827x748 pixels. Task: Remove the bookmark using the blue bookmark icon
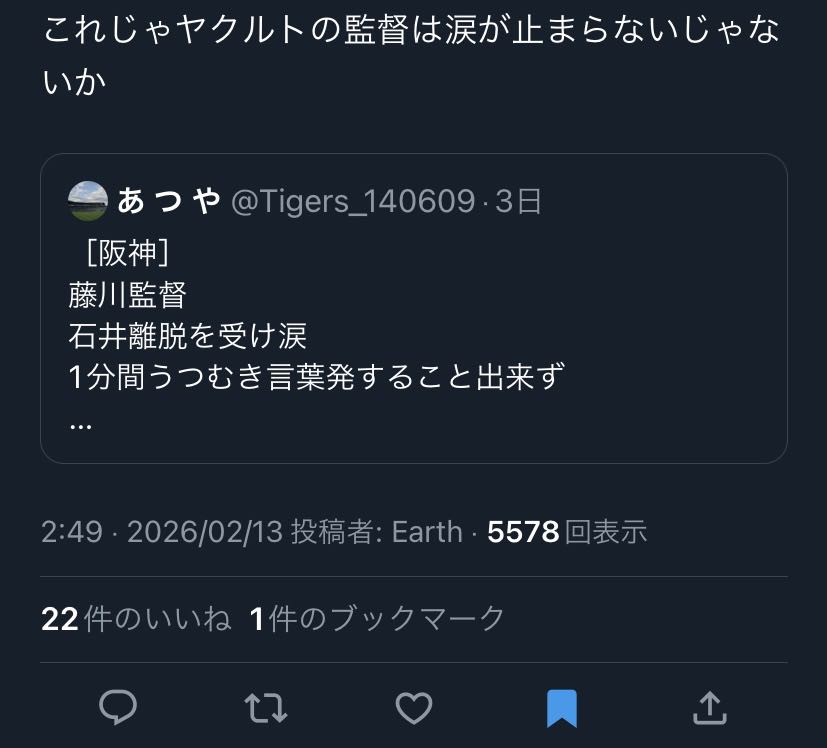[x=562, y=708]
